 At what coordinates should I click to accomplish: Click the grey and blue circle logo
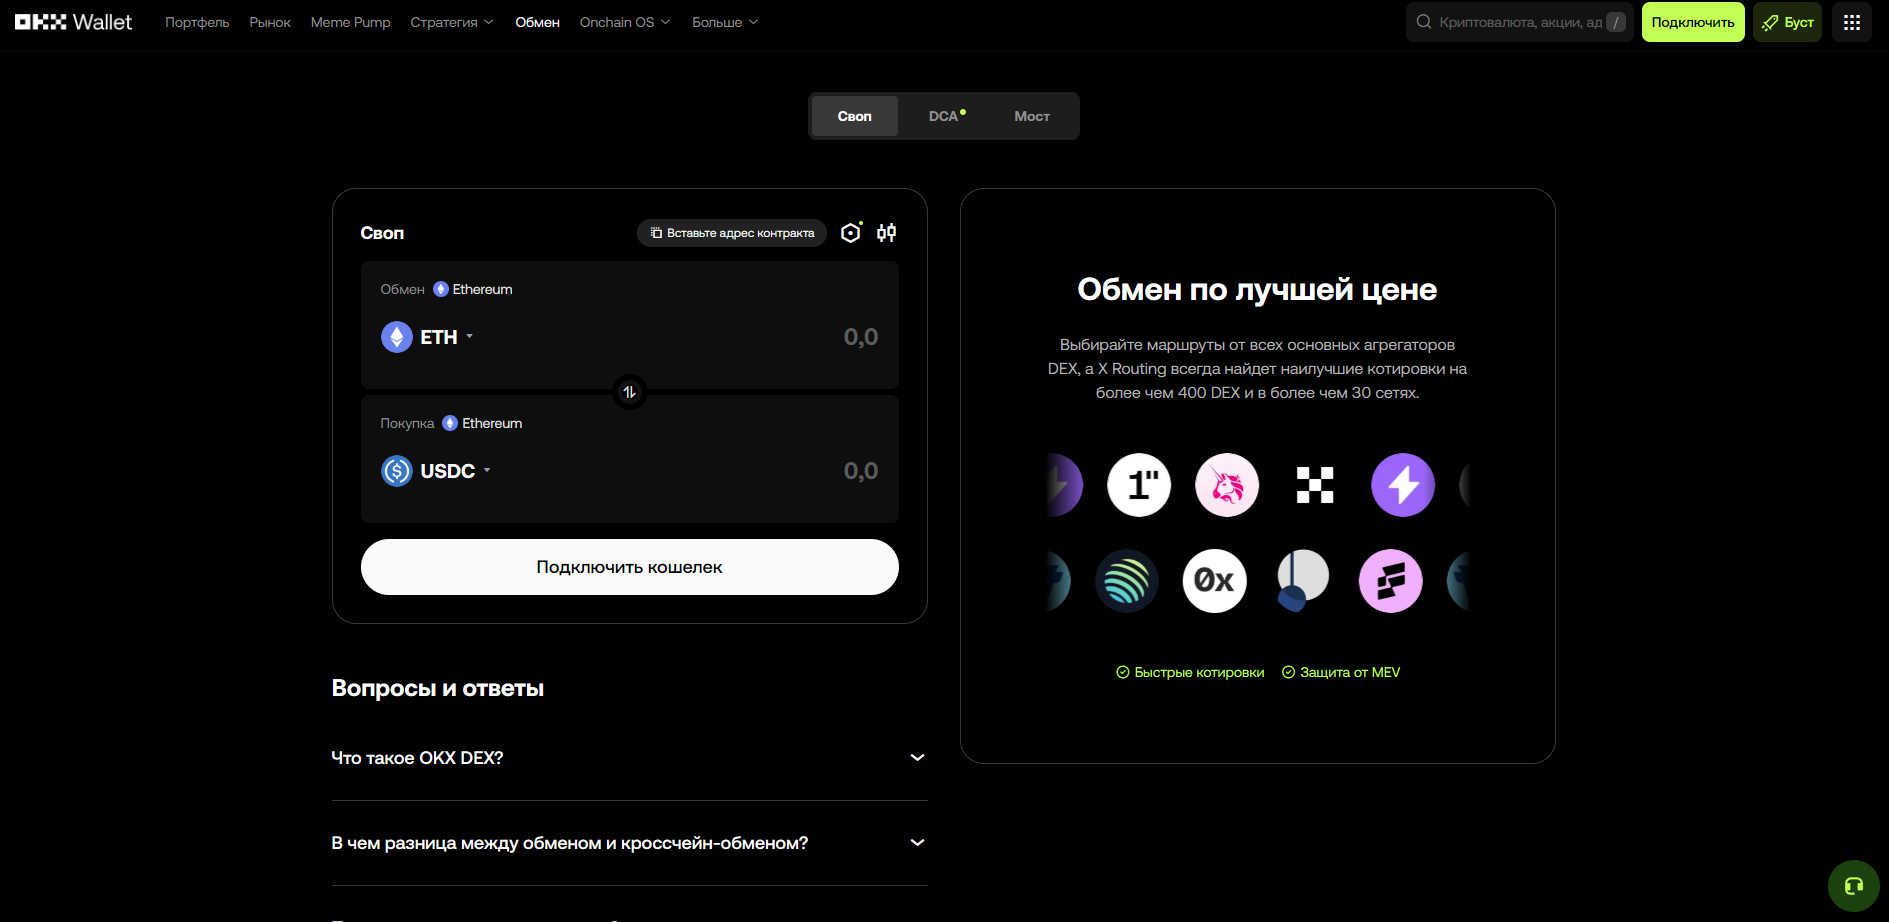1303,581
